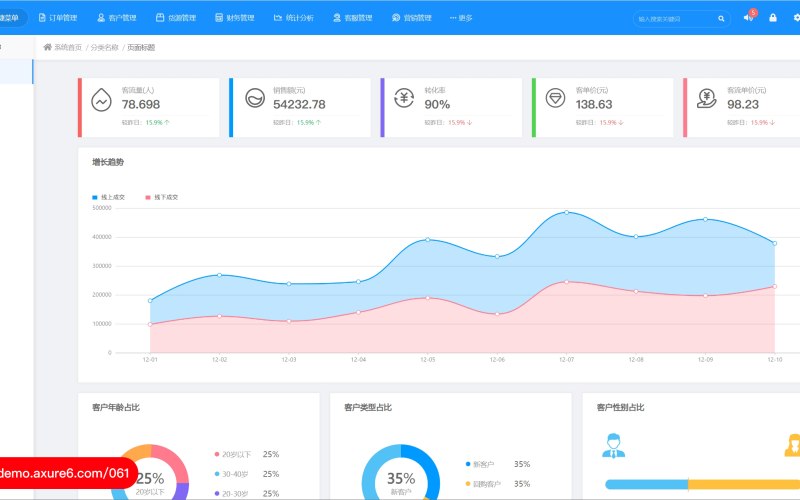Click the blue line point at 12-09
This screenshot has height=500, width=800.
706,219
